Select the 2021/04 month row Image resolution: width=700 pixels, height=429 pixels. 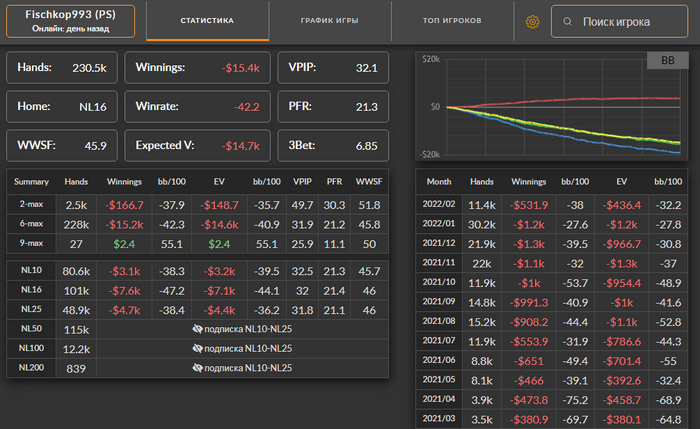tap(552, 400)
